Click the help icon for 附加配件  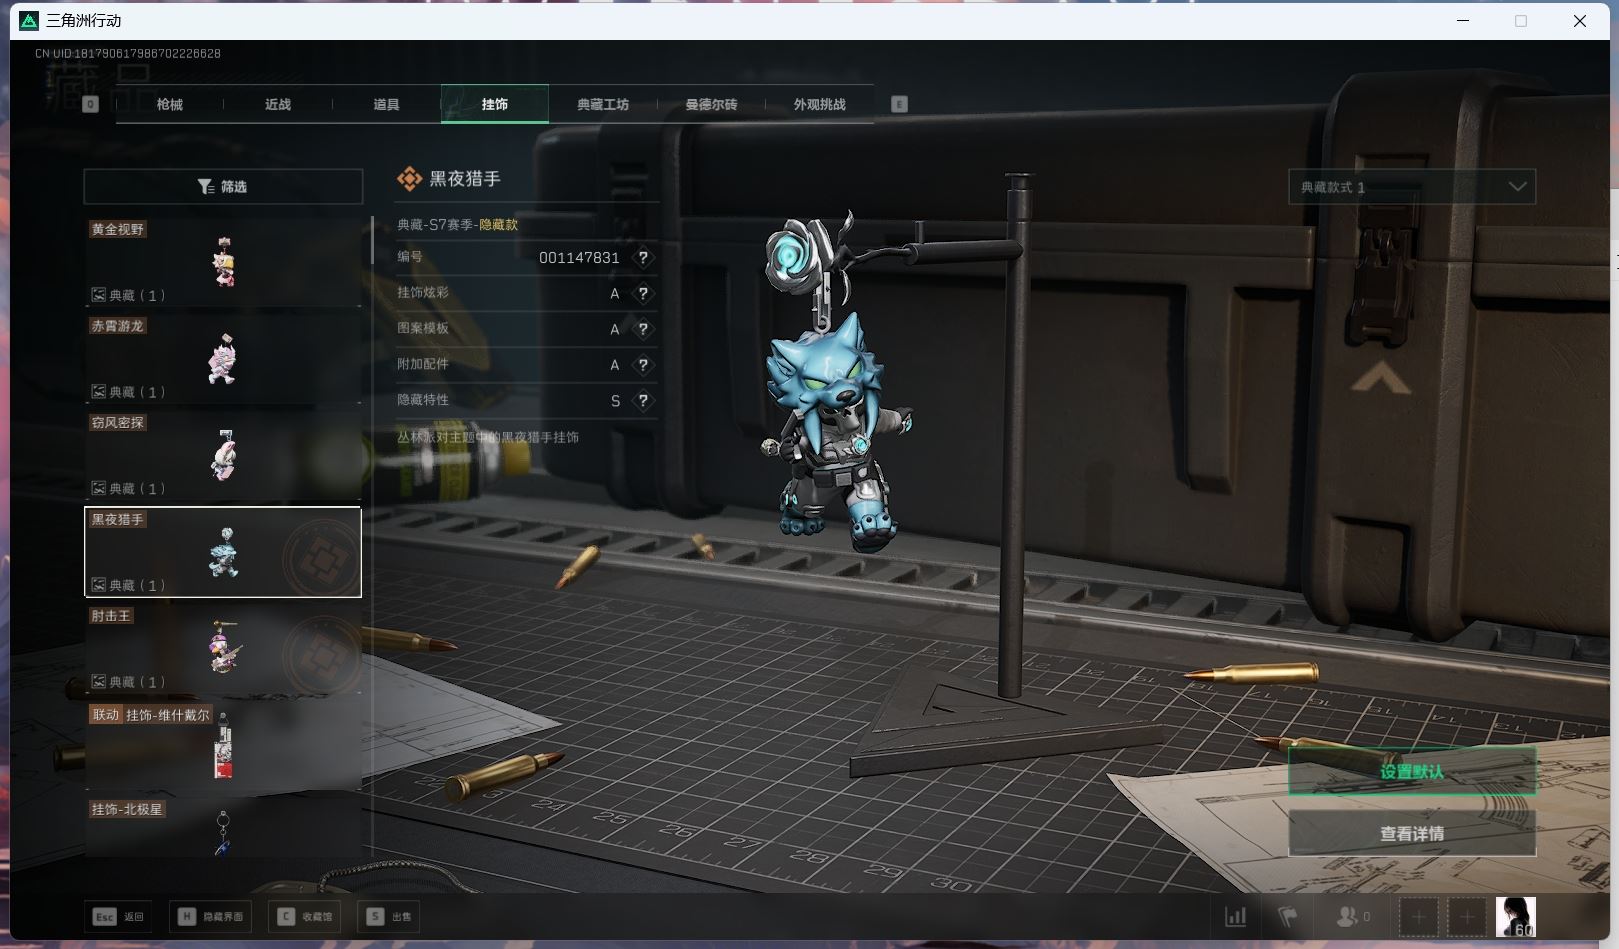coord(643,365)
